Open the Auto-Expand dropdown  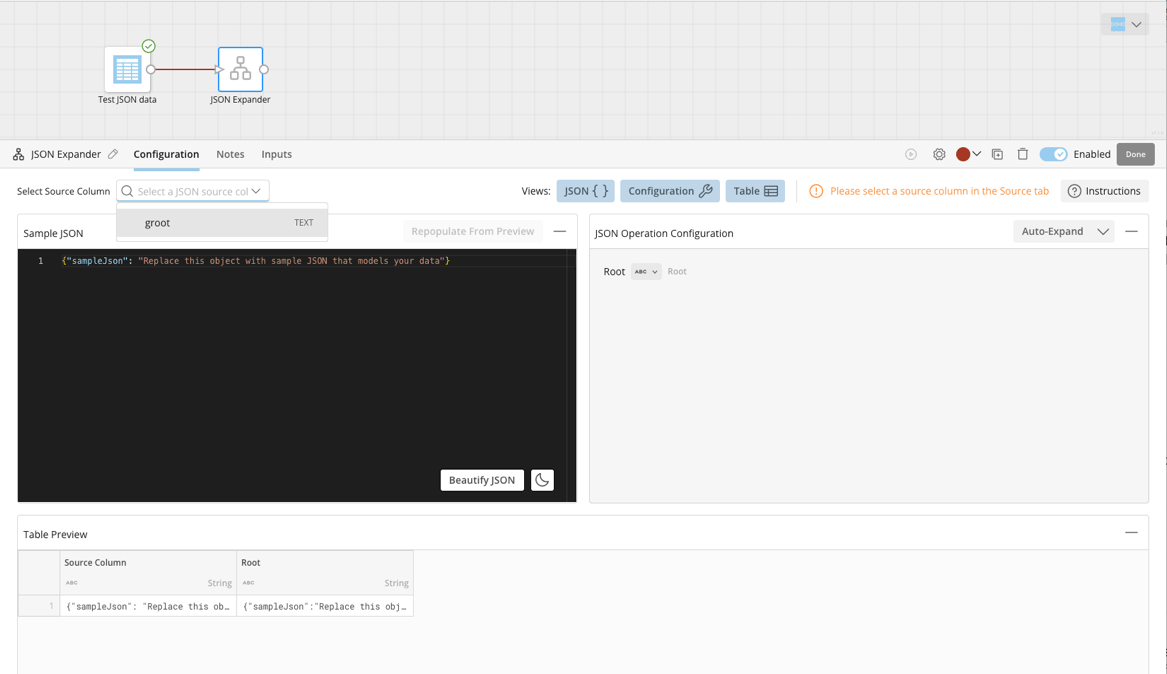1064,231
